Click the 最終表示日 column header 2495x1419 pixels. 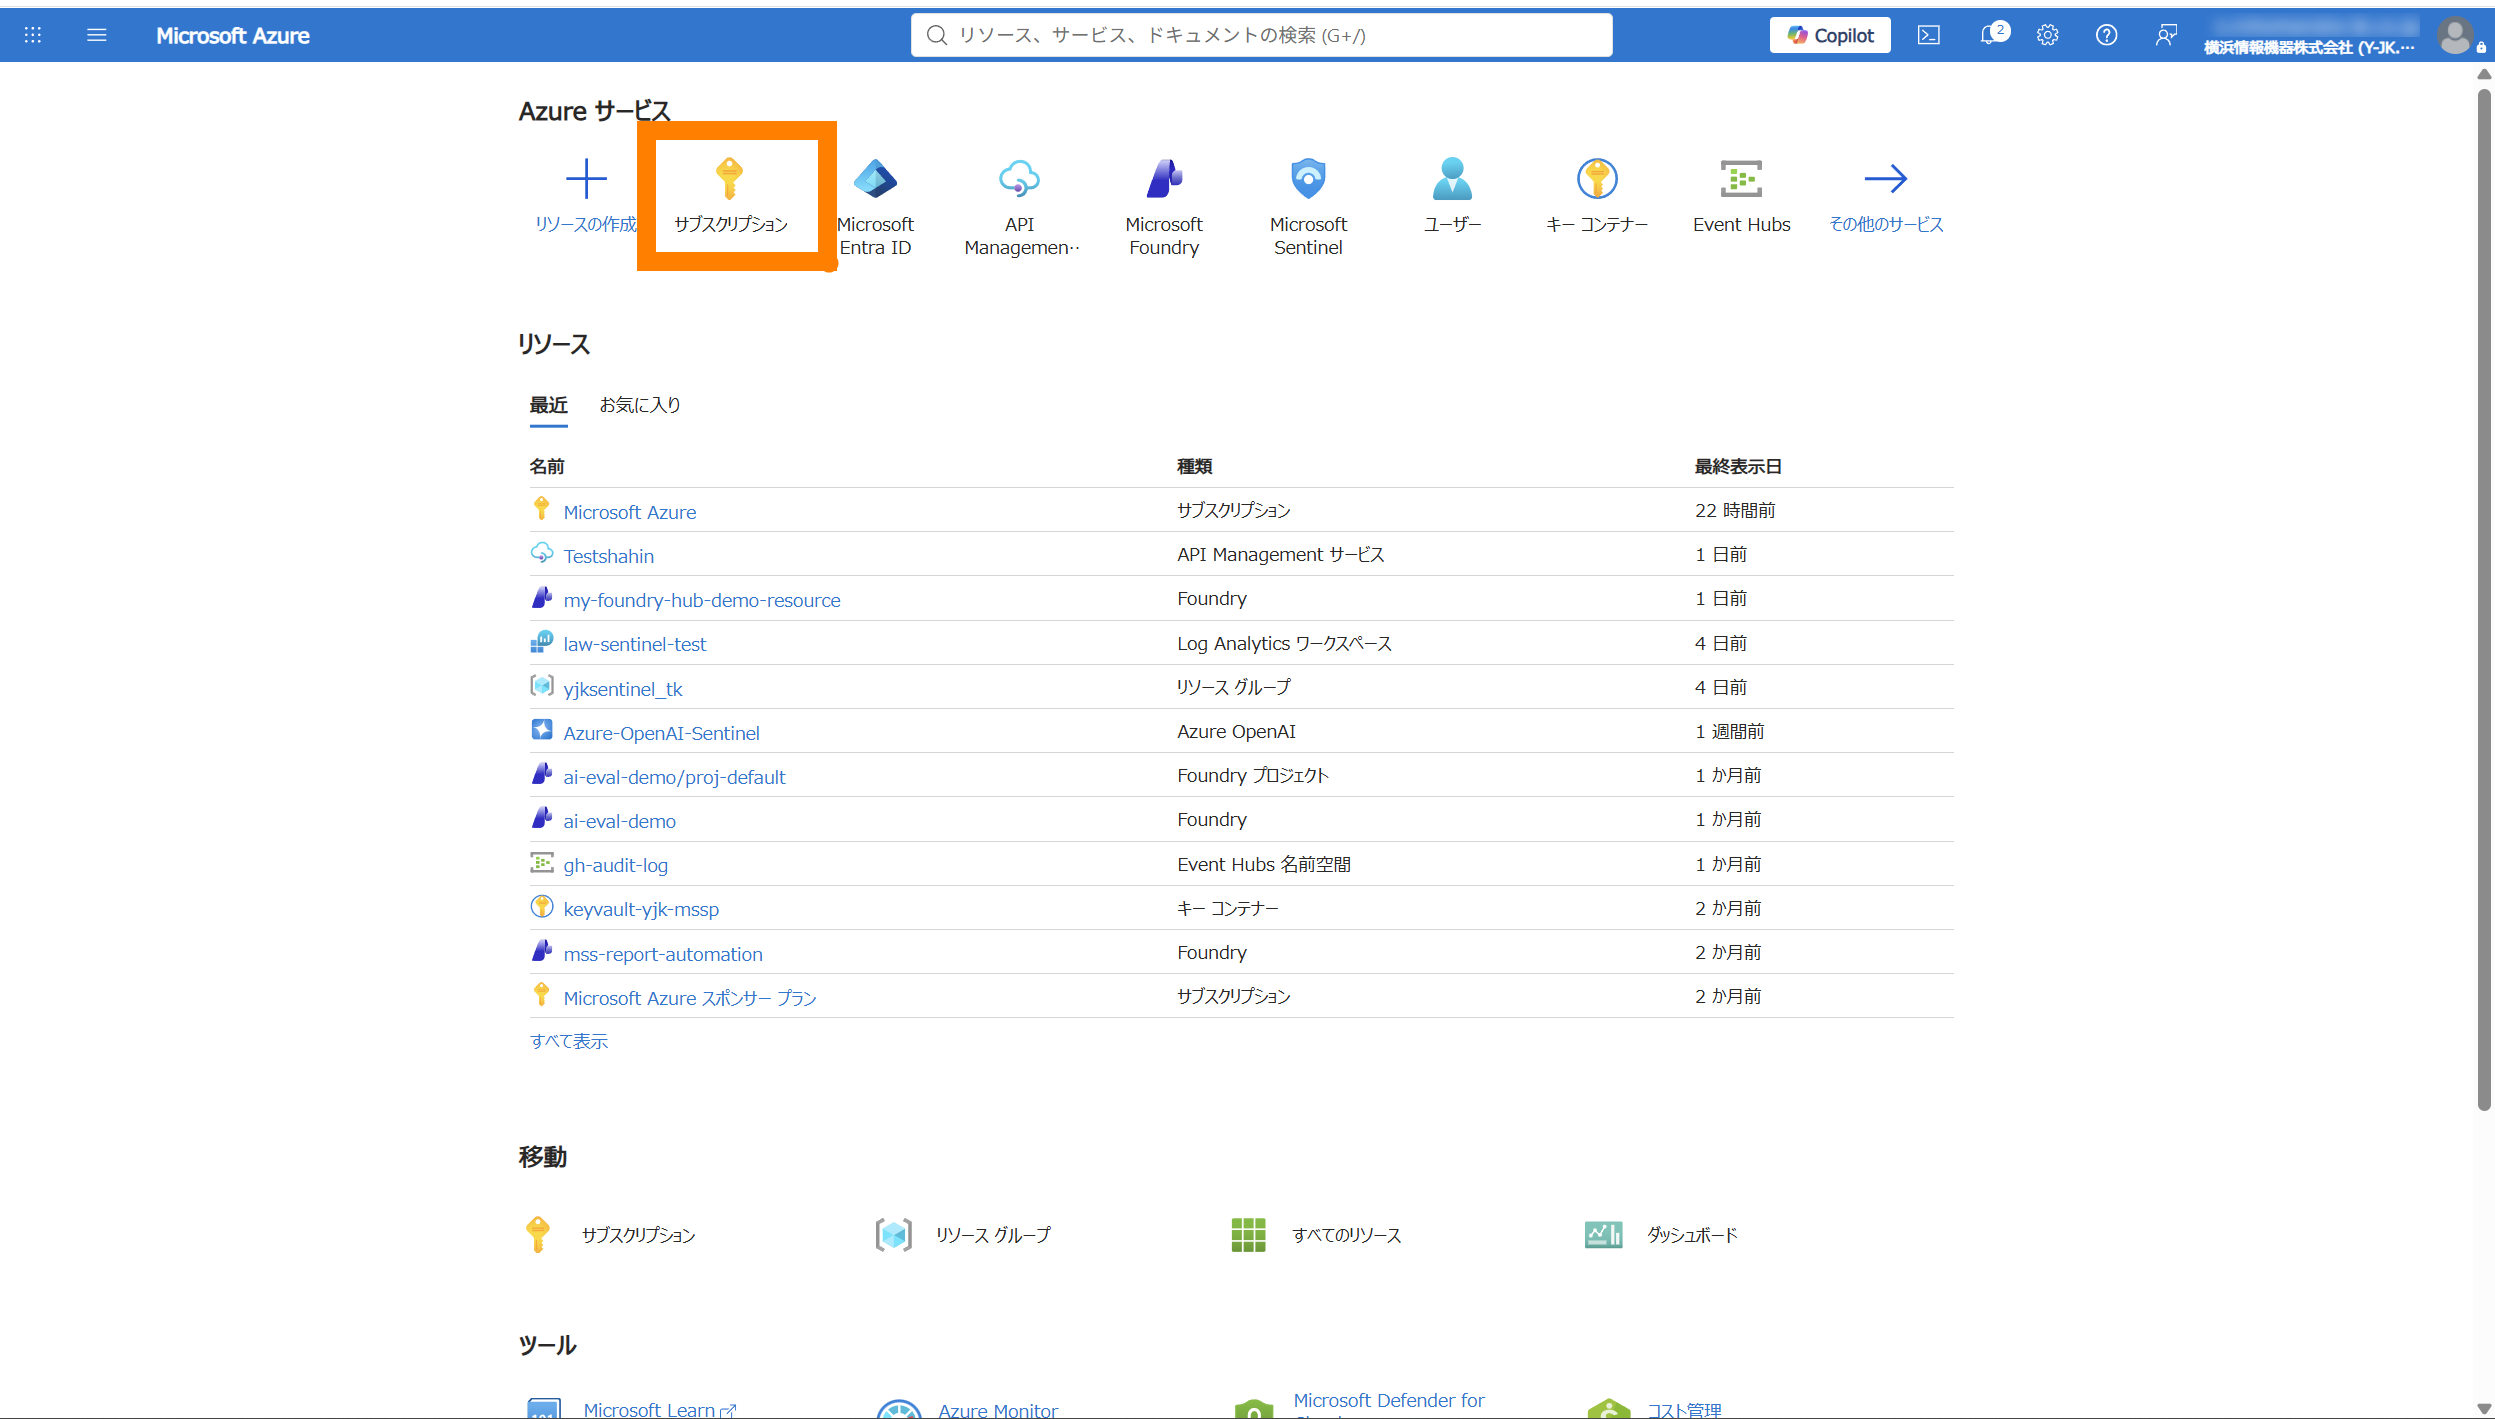(x=1738, y=466)
